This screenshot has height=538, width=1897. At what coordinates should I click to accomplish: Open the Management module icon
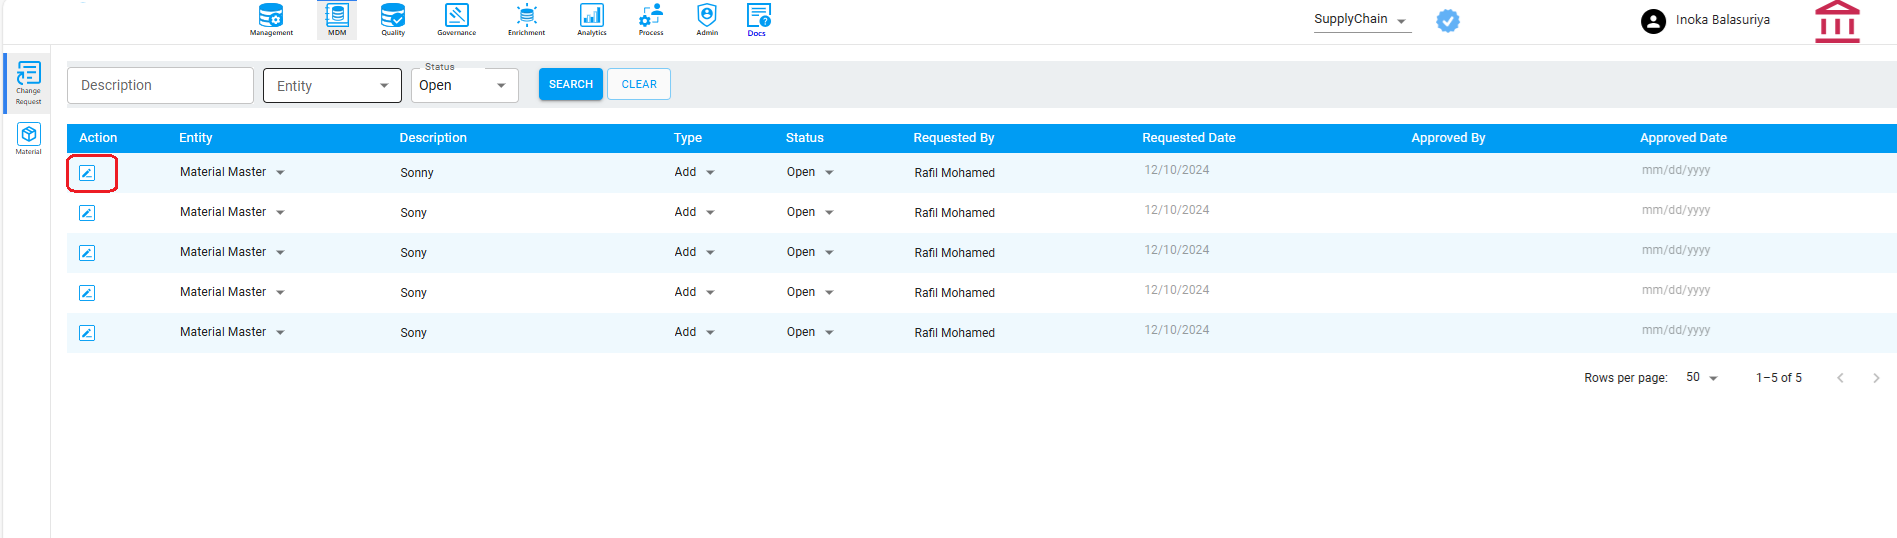271,19
